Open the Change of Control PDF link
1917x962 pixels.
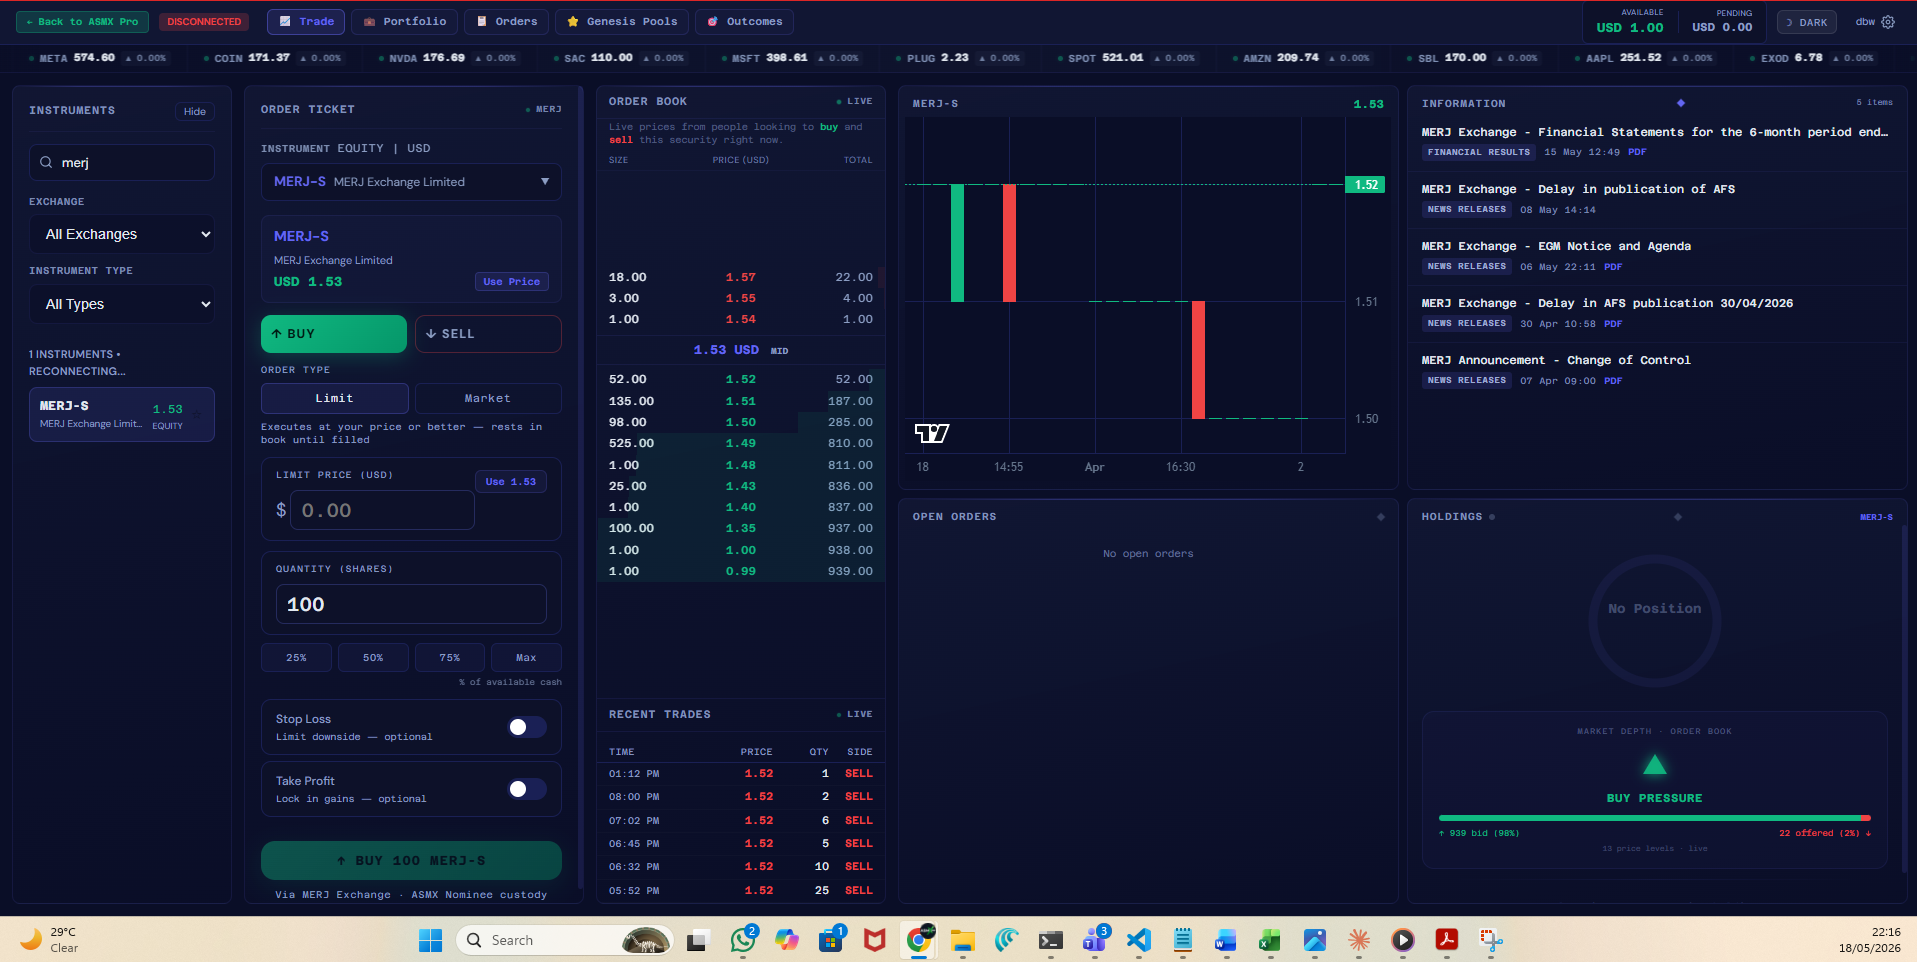[x=1613, y=381]
